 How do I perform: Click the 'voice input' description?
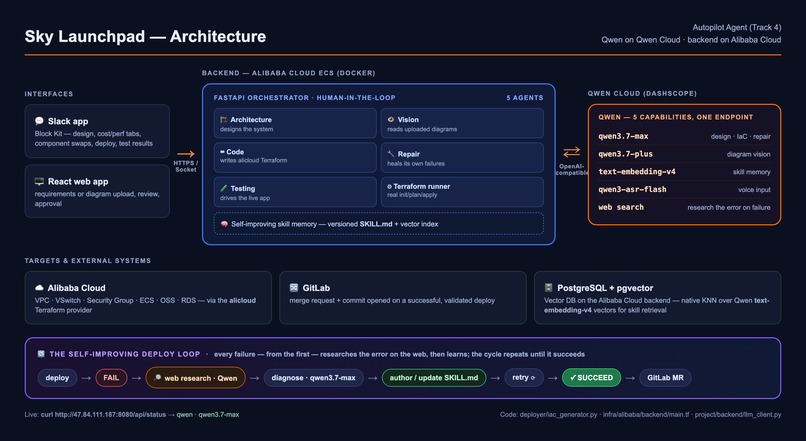click(x=754, y=190)
